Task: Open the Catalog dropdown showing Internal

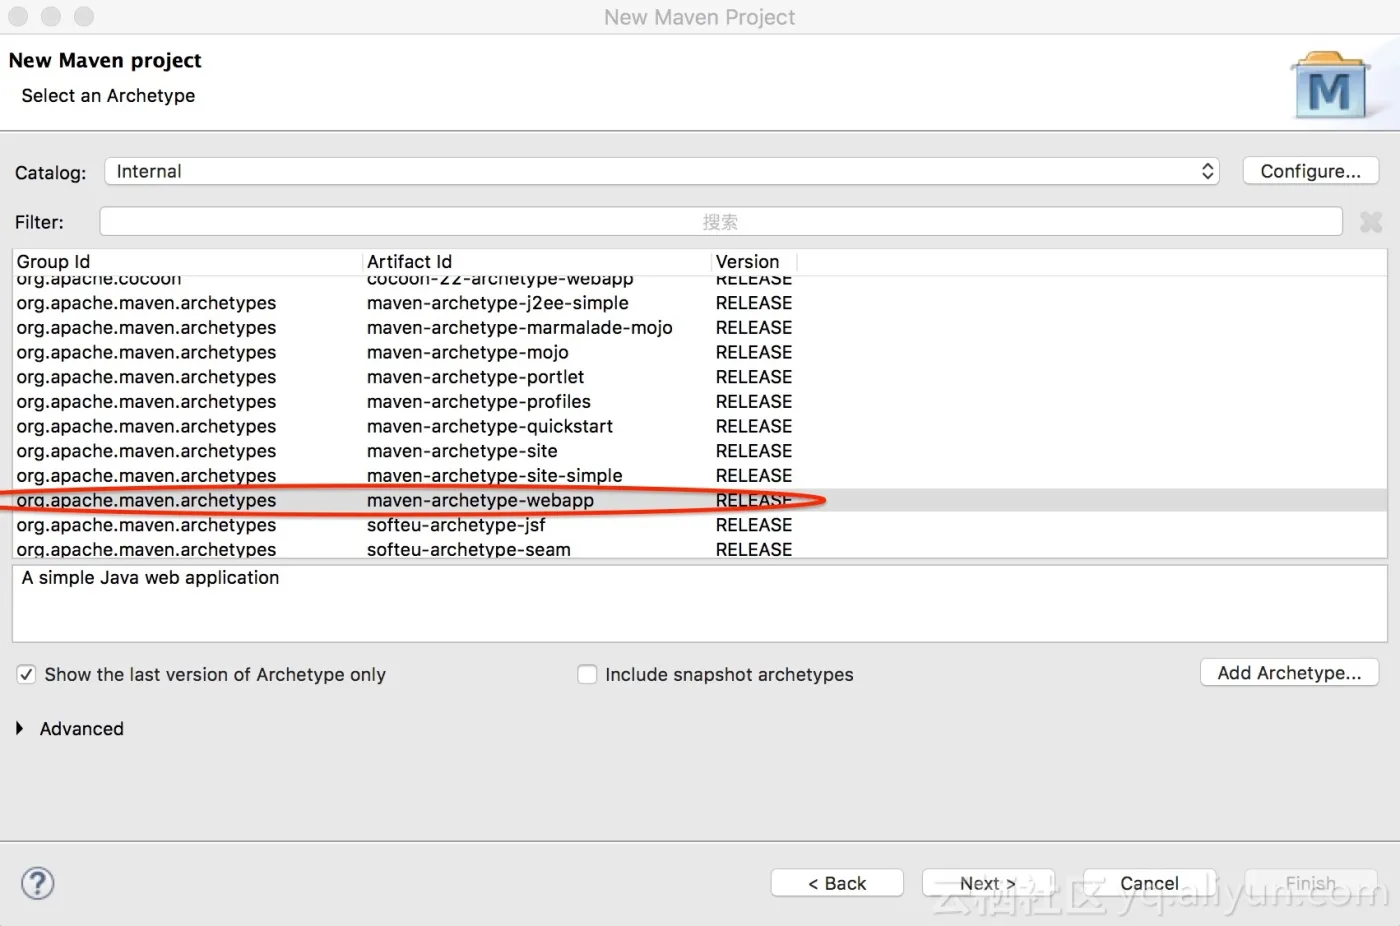Action: point(662,171)
